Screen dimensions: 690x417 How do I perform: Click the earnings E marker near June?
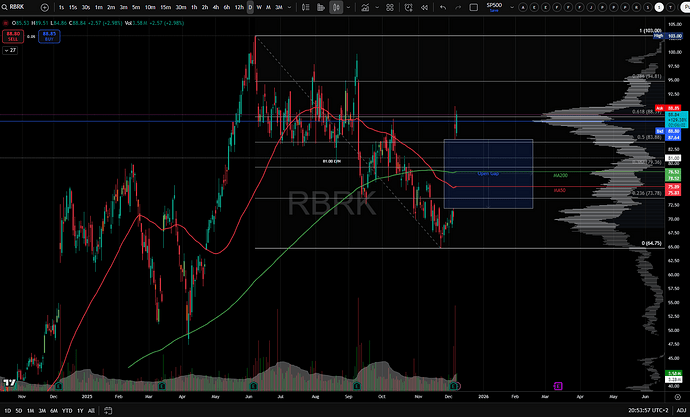coord(253,386)
